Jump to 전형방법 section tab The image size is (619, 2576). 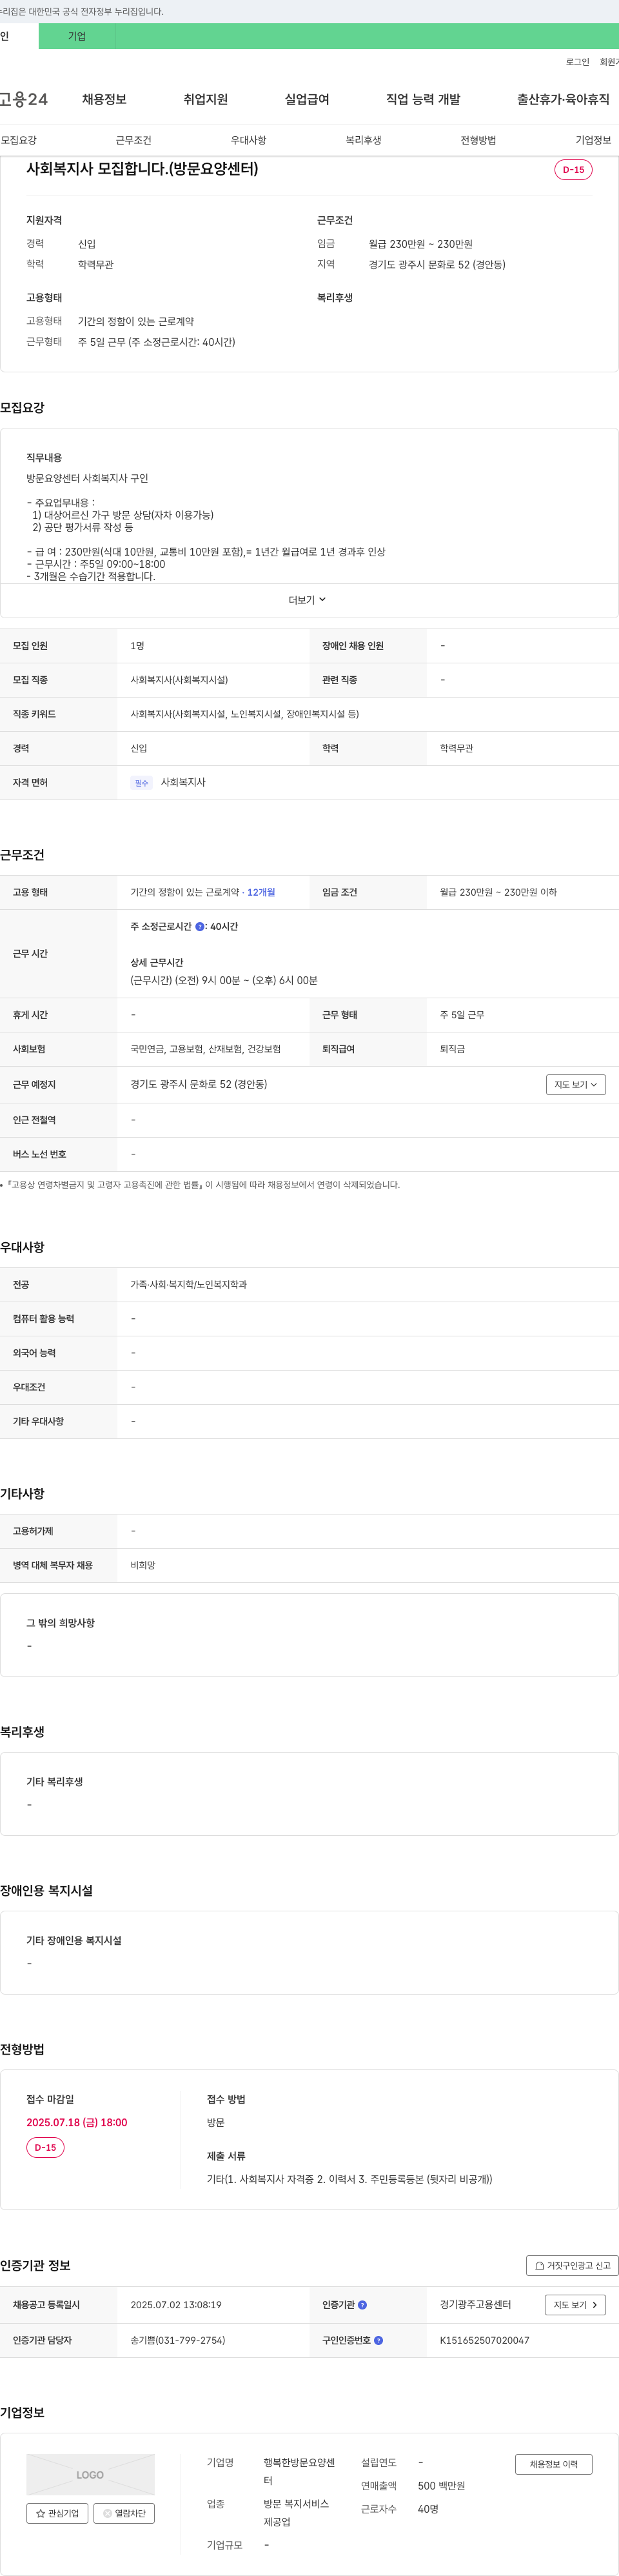click(478, 140)
